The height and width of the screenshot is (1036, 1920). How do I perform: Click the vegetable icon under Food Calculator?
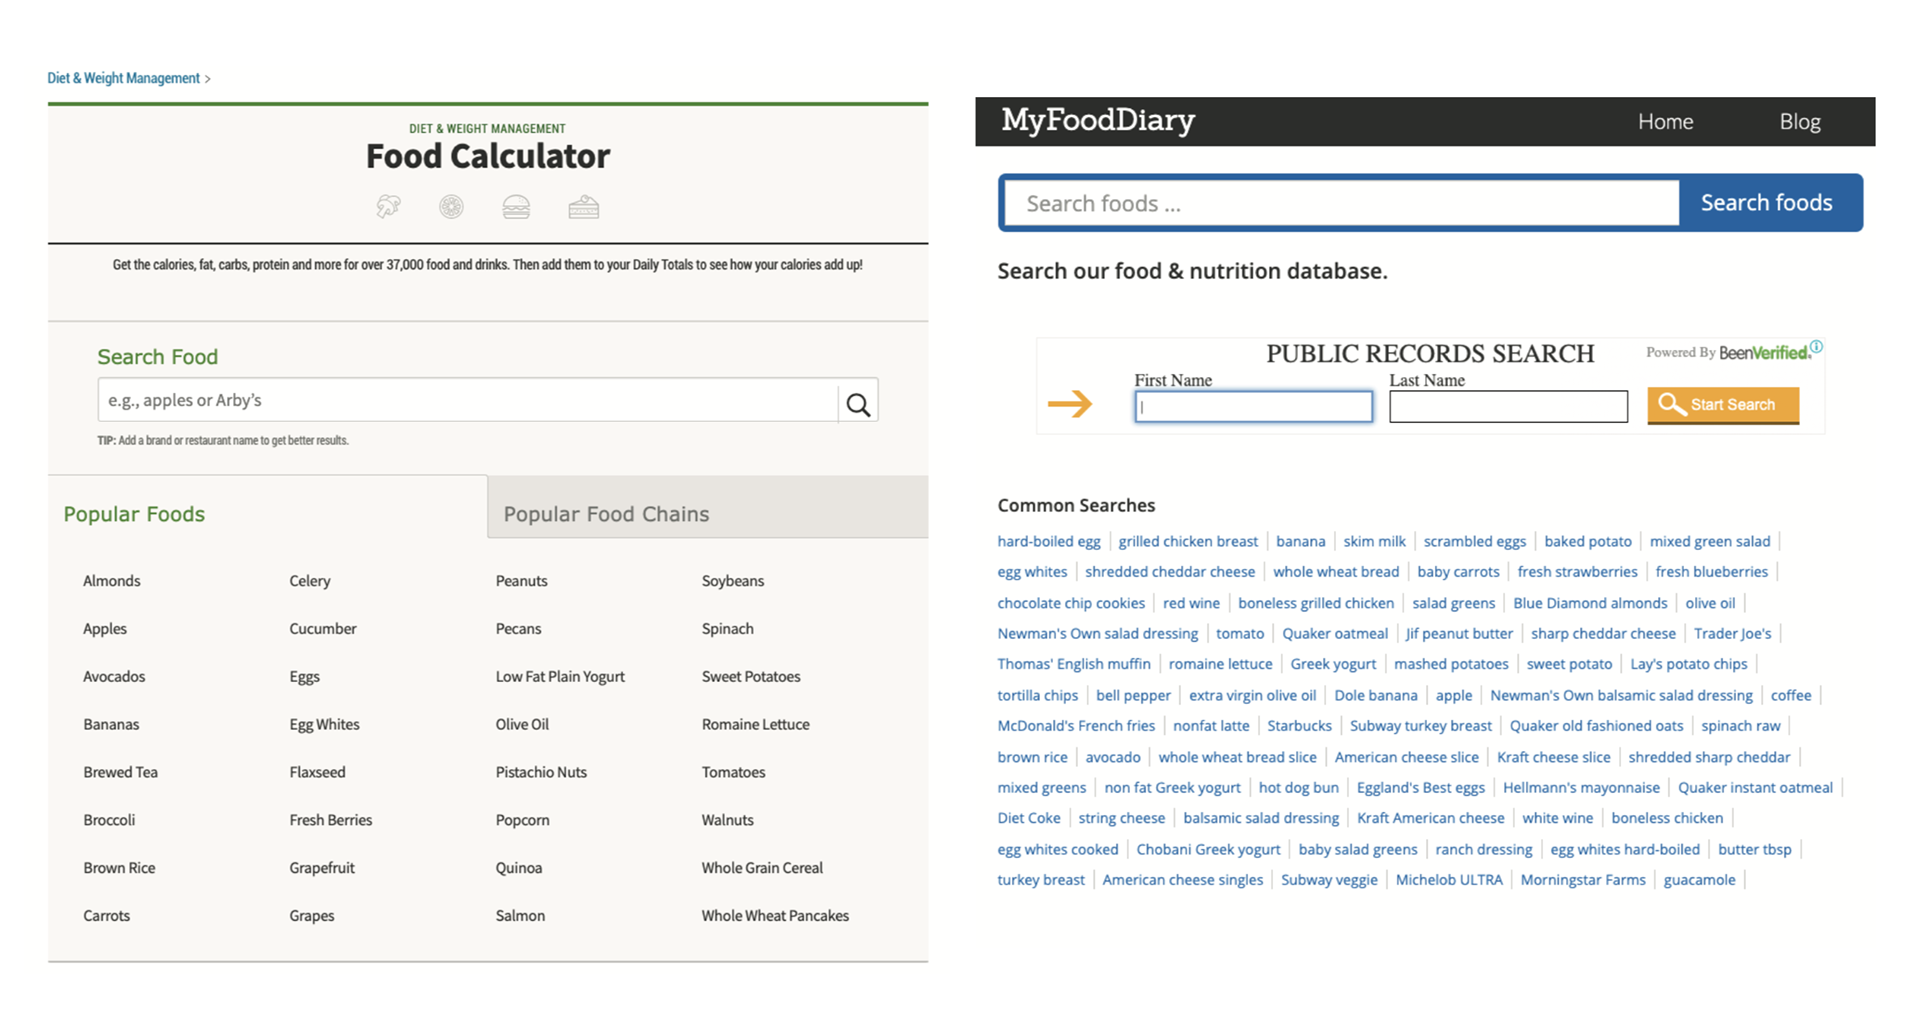point(388,207)
